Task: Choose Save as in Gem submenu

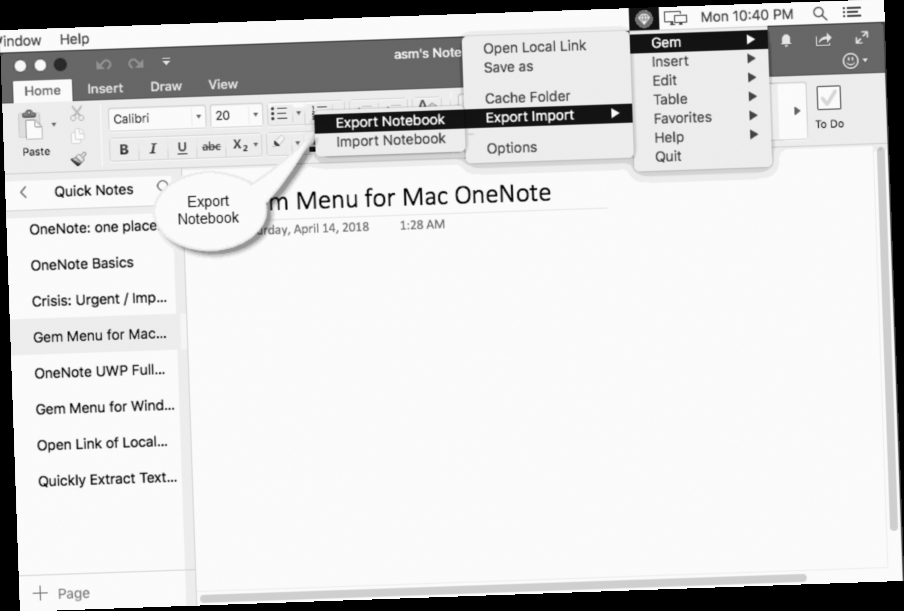Action: pyautogui.click(x=508, y=67)
